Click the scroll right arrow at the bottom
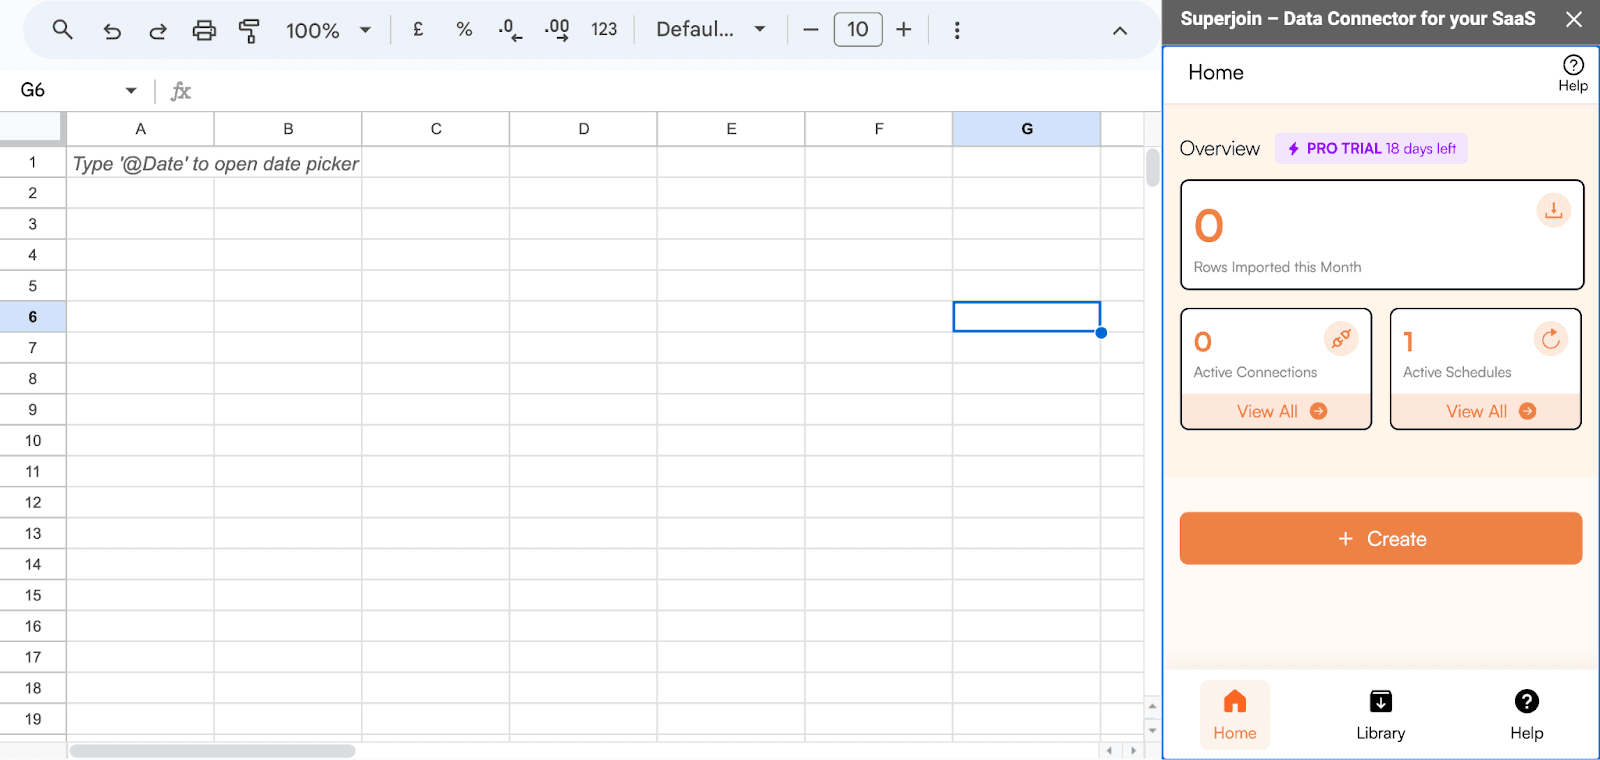Viewport: 1600px width, 760px height. click(1132, 750)
